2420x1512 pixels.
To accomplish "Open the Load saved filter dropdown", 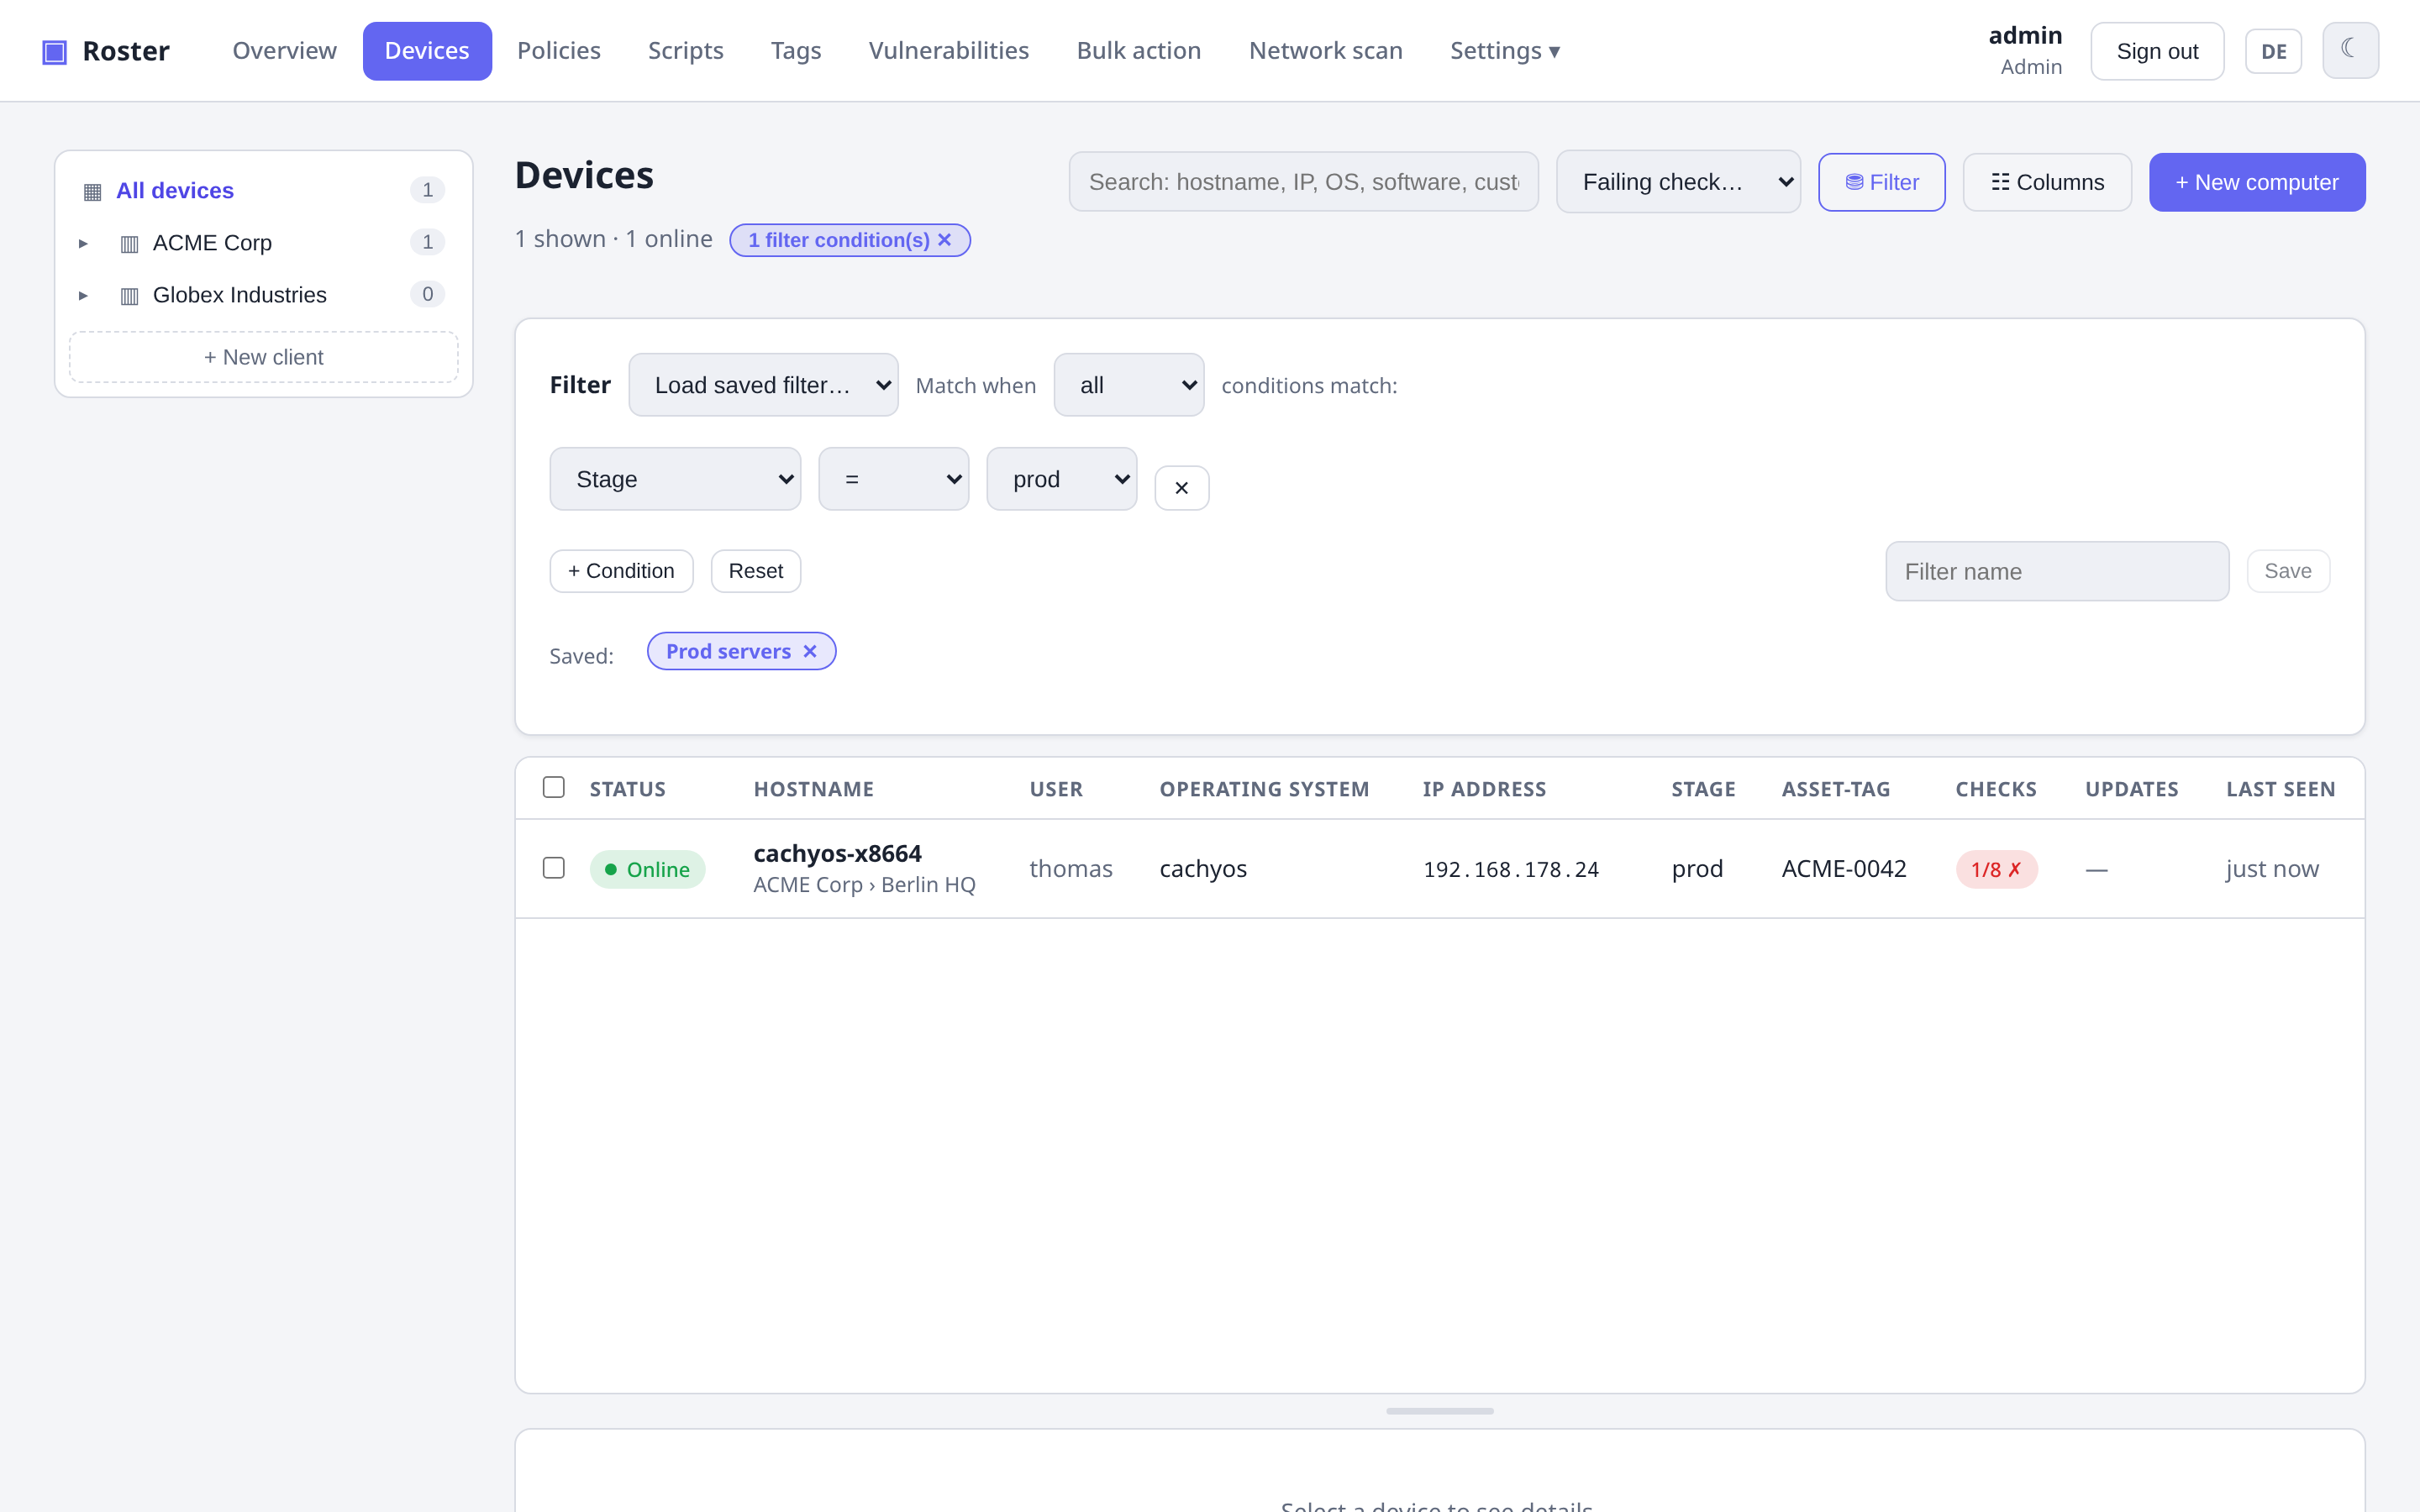I will (x=763, y=385).
